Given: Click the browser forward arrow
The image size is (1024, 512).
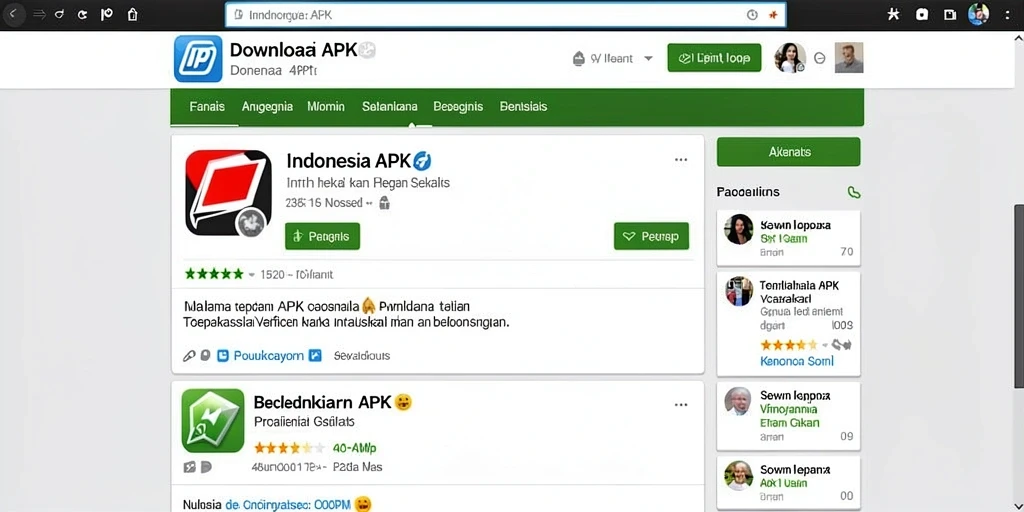Looking at the screenshot, I should (39, 14).
